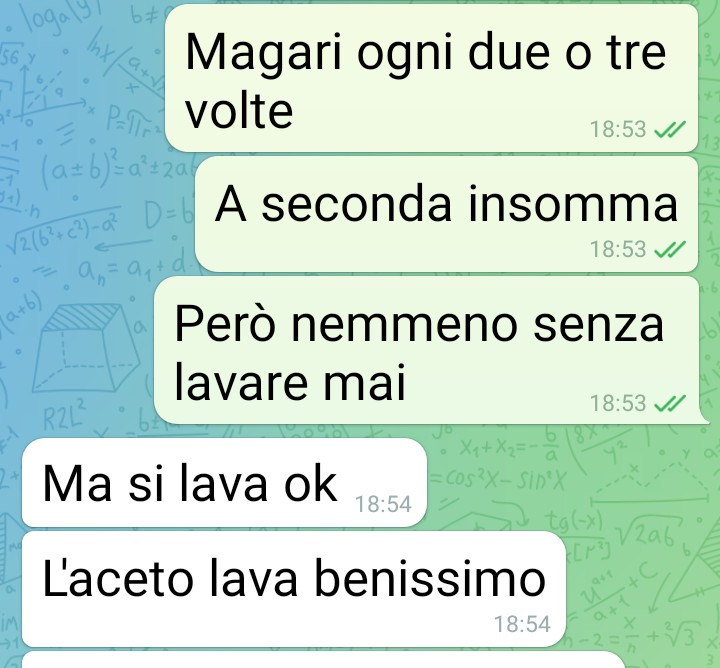This screenshot has width=720, height=668.
Task: Tap the 'Magari ogni due o tre volte' message
Action: tap(431, 78)
